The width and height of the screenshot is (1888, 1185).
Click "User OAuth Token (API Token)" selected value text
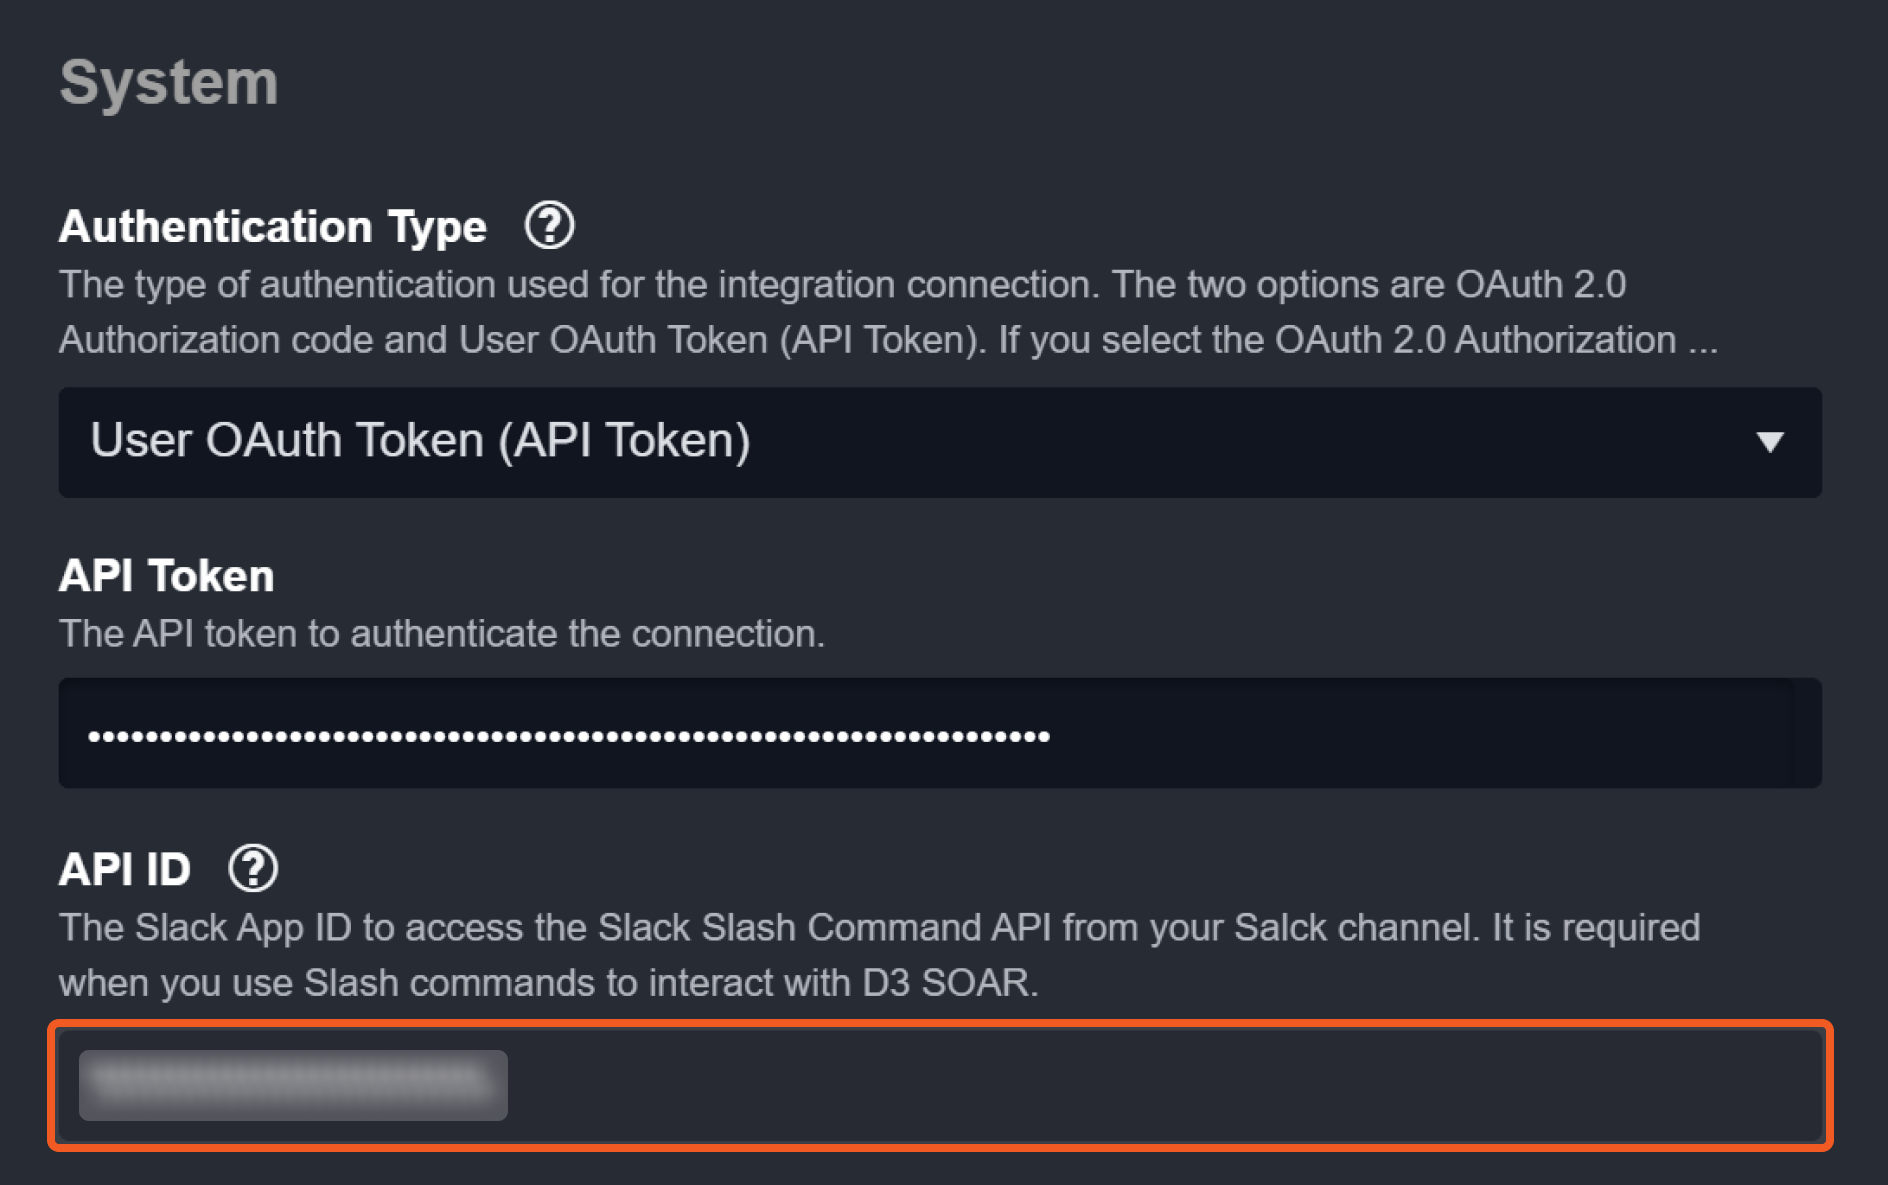pos(420,441)
